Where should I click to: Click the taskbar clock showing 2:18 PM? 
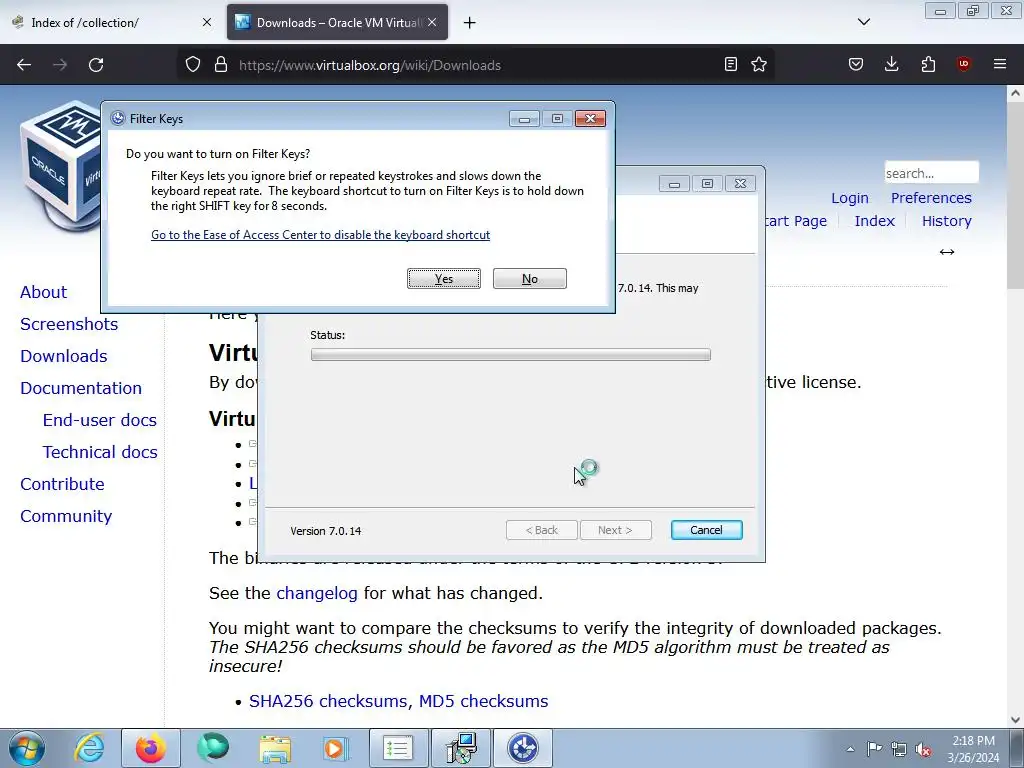tap(973, 749)
